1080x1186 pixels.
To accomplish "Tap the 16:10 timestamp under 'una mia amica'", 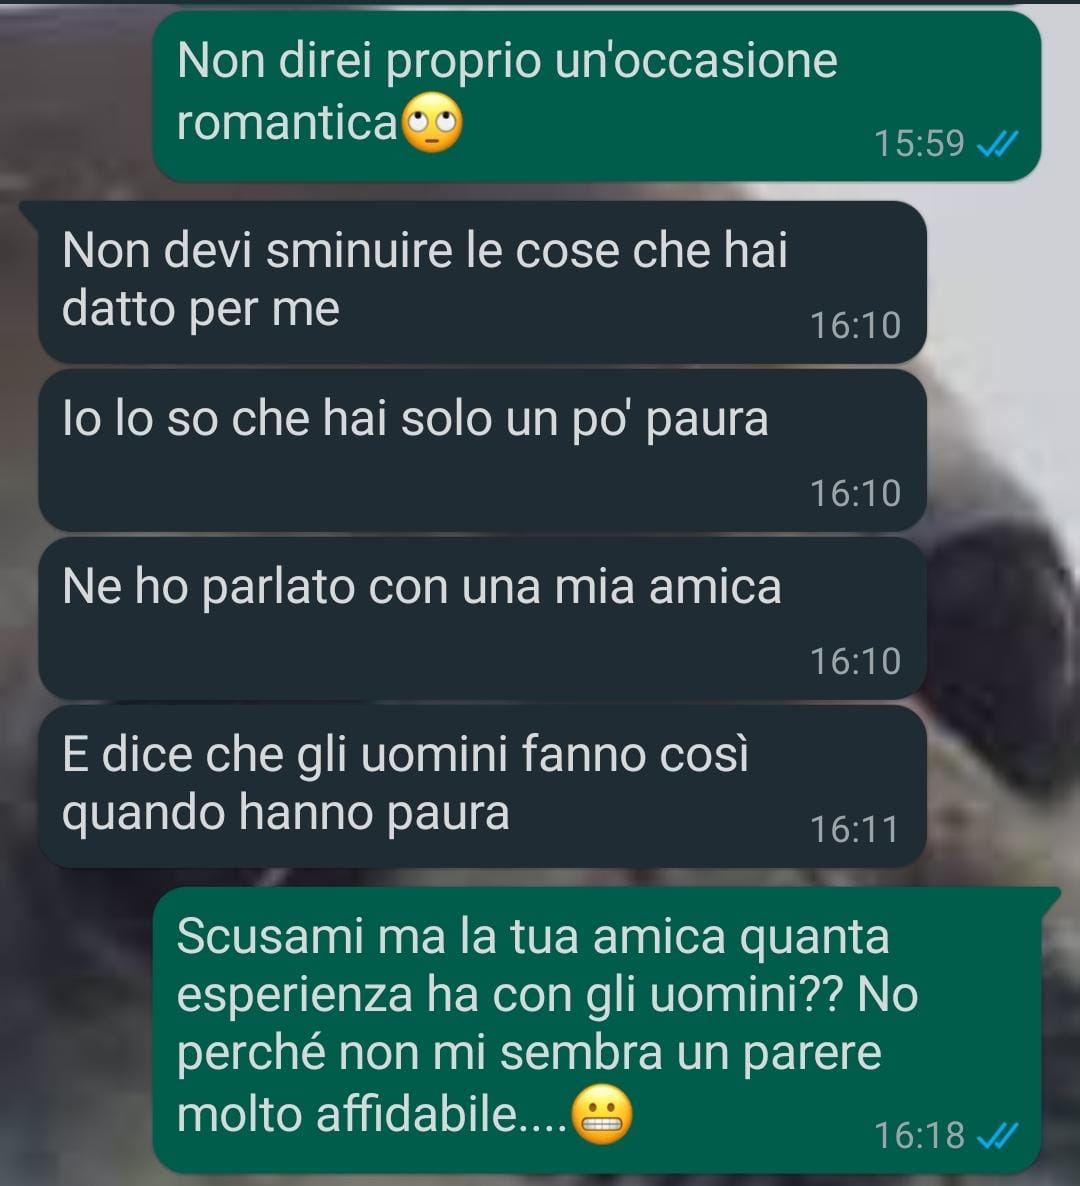I will coord(855,662).
